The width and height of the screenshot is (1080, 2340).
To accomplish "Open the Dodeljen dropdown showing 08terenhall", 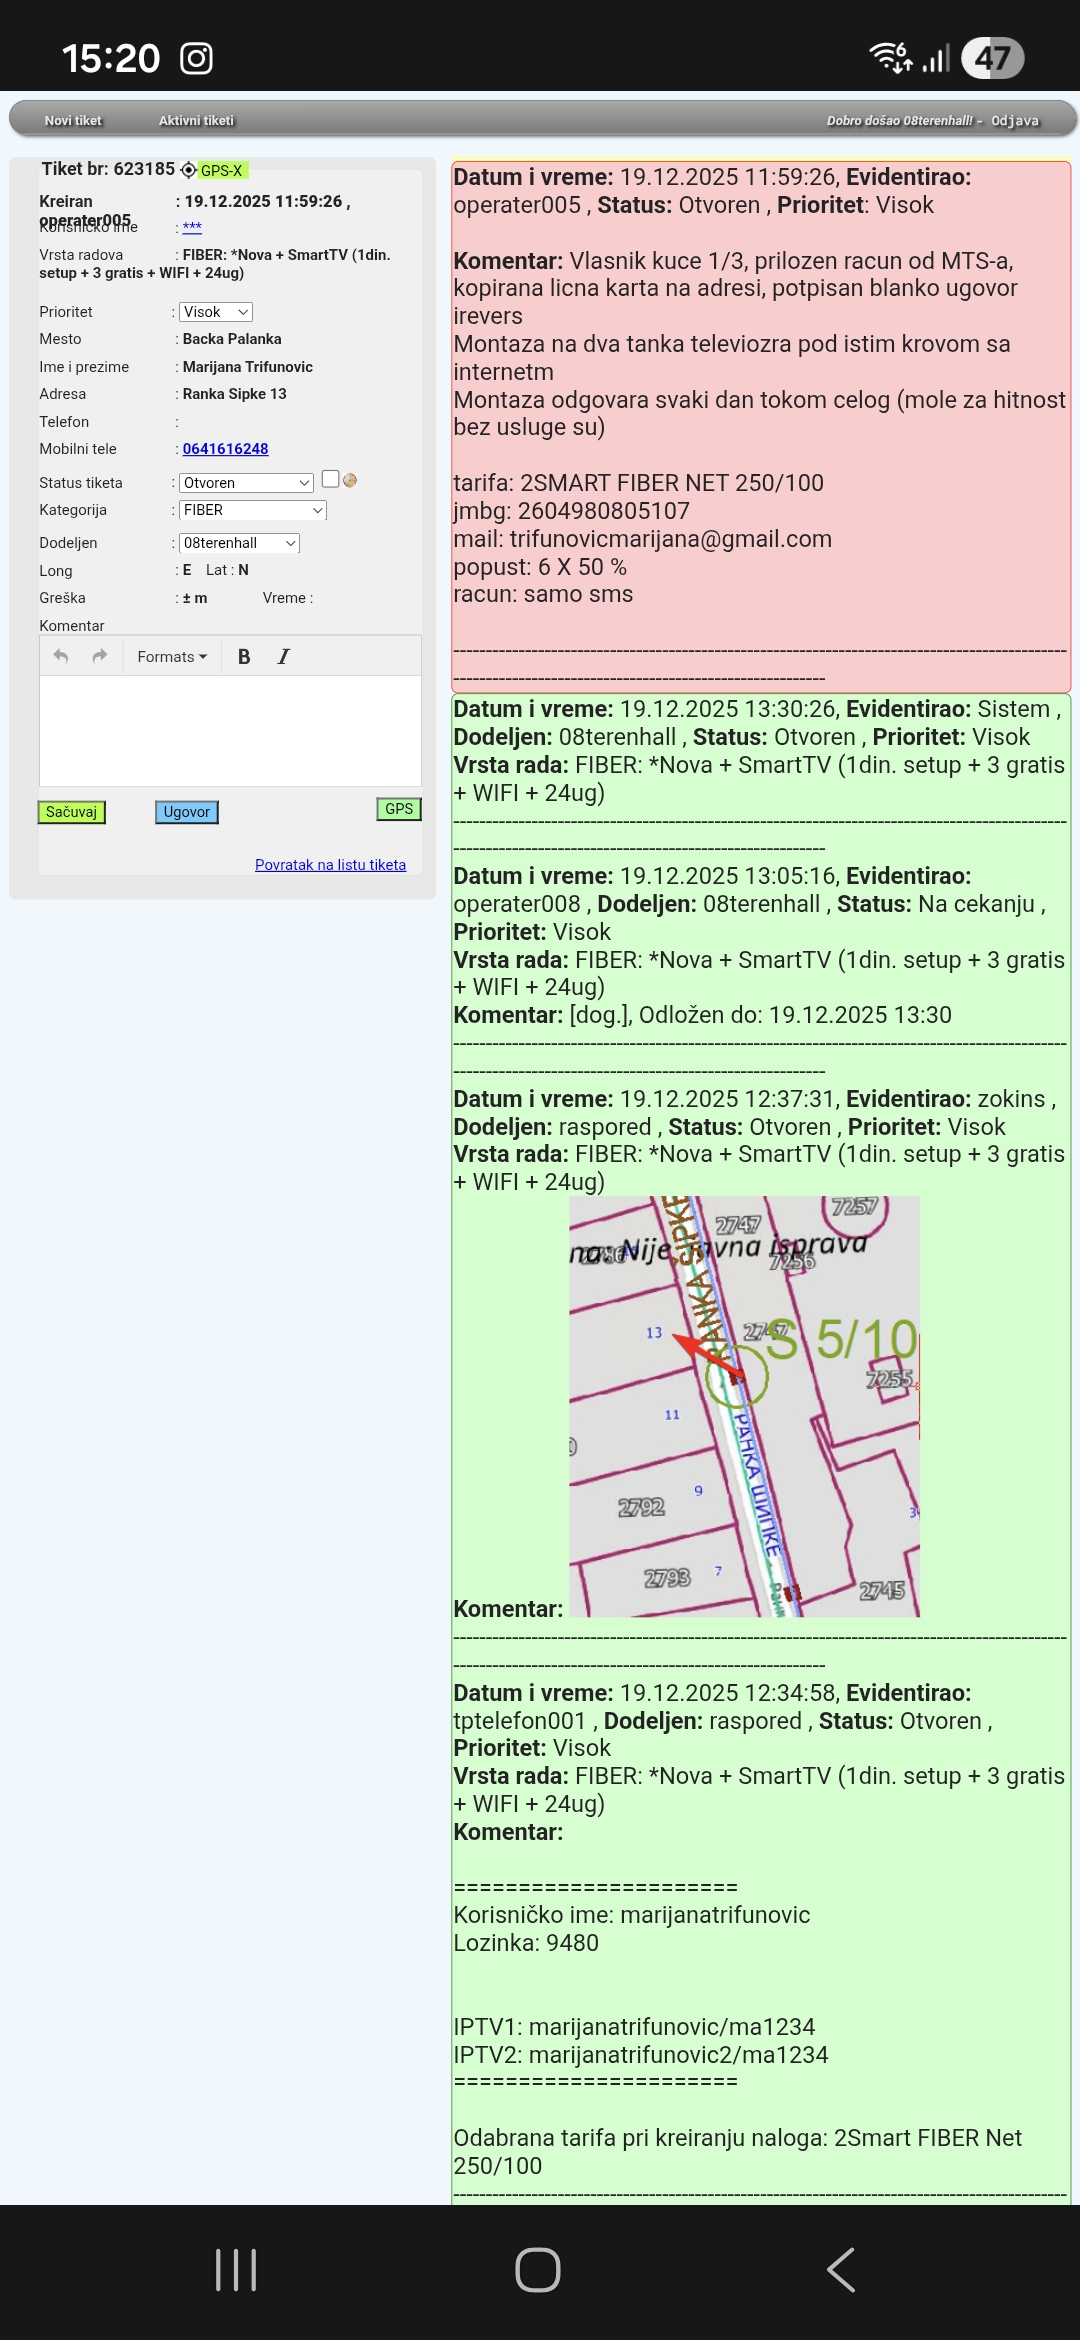I will pos(239,543).
